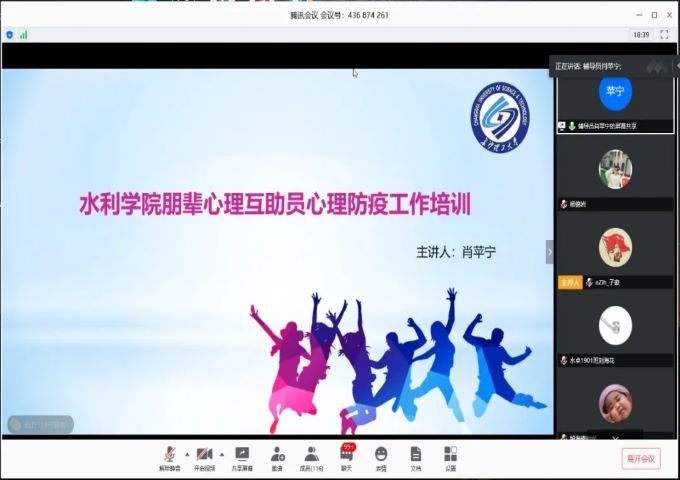680x480 pixels.
Task: Start screen sharing (共享屏幕)
Action: [x=242, y=456]
